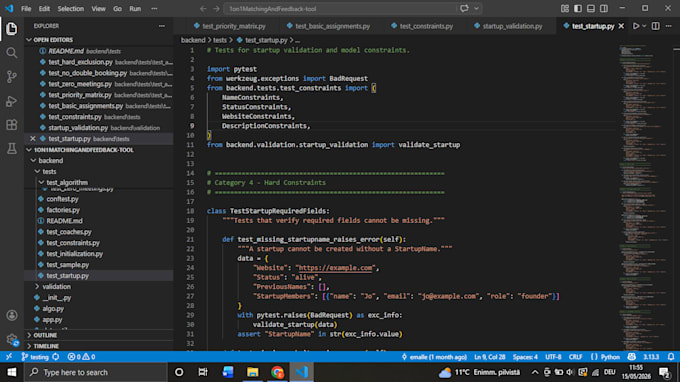Toggle Primary Side Bar visibility
680x382 pixels.
[578, 9]
